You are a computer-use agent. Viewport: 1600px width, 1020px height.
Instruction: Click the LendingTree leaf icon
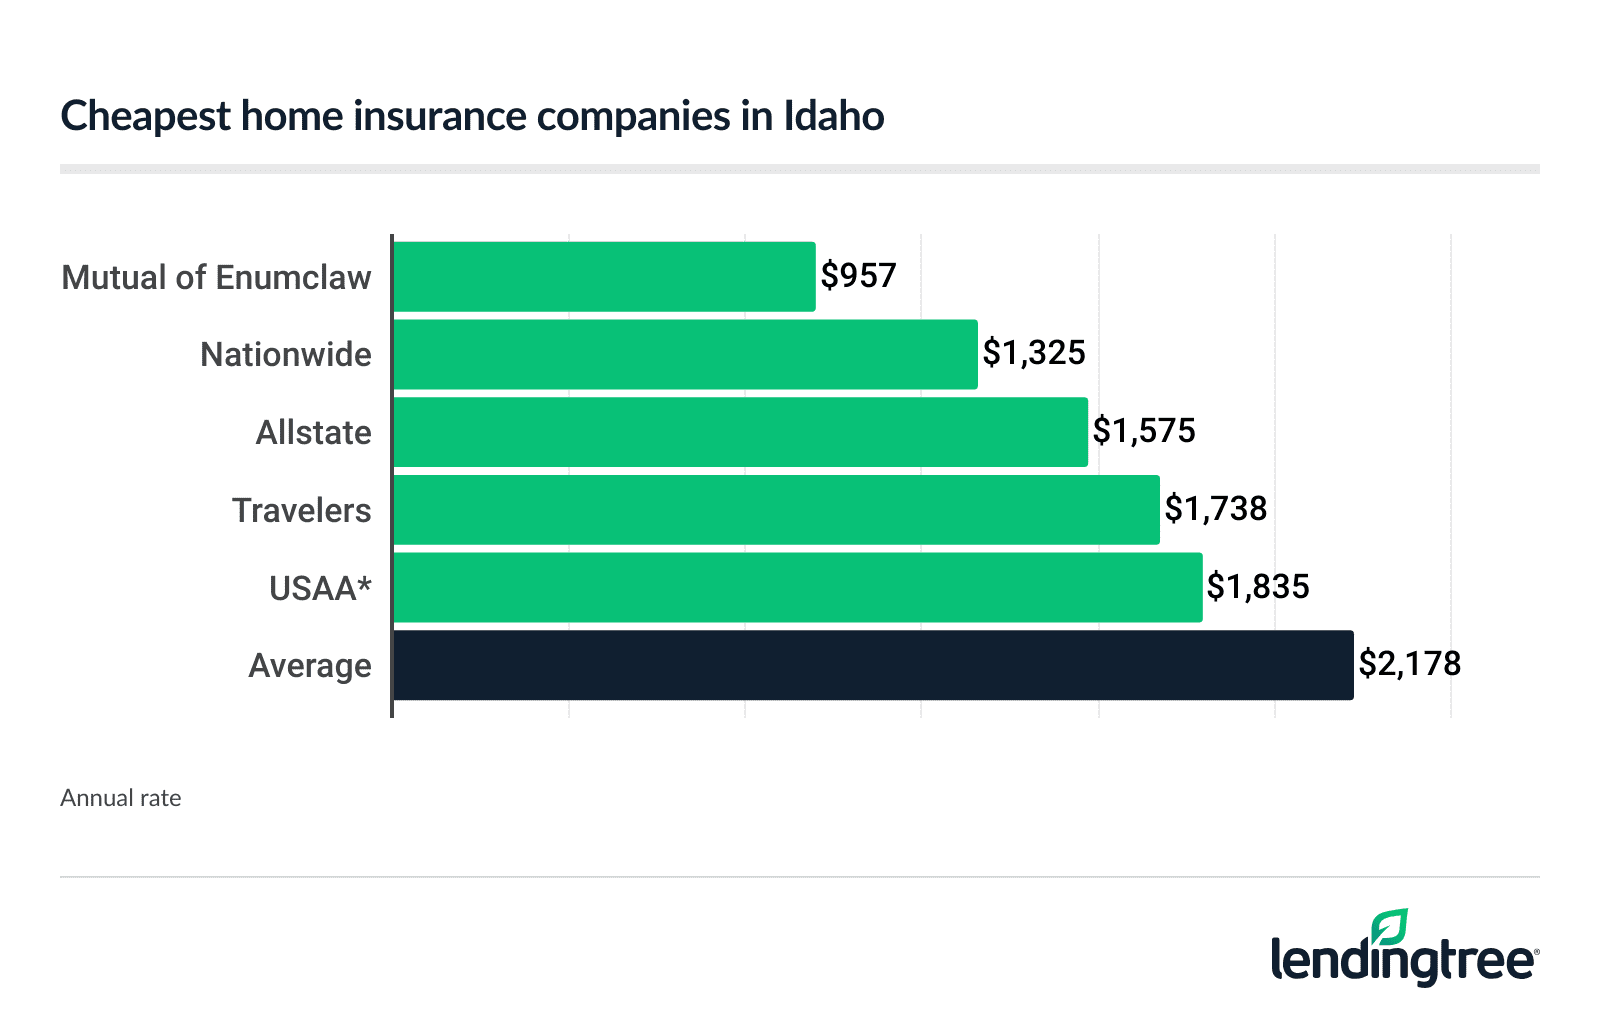[1389, 927]
